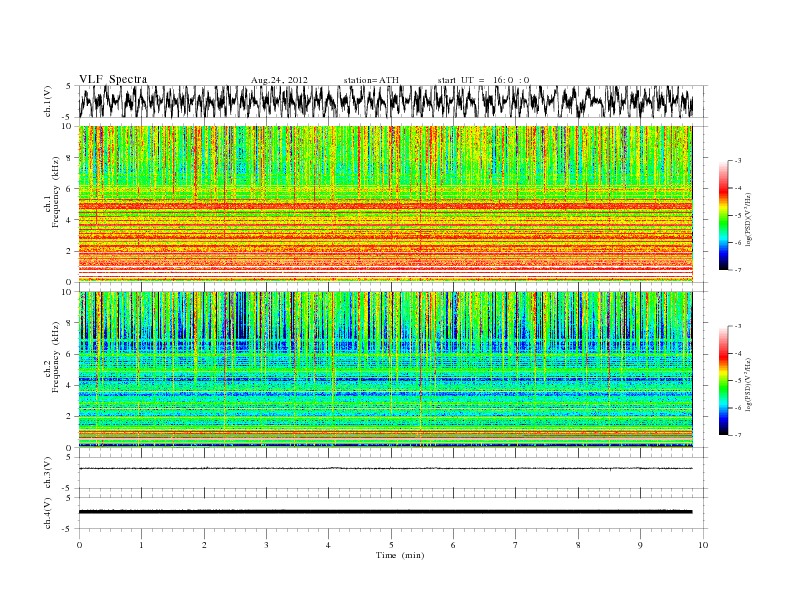Click the "-5" tick on ch.2 colorbar
This screenshot has width=792, height=612.
click(x=738, y=381)
